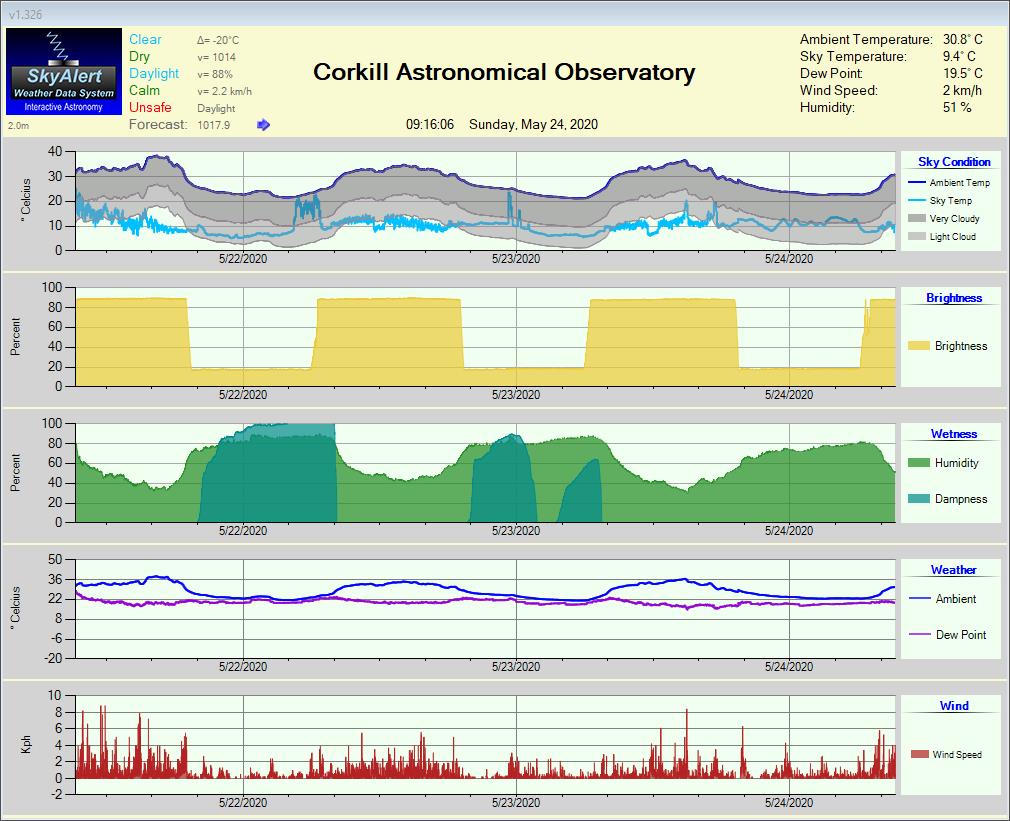Click the teal Dampness legend swatch

coord(918,499)
